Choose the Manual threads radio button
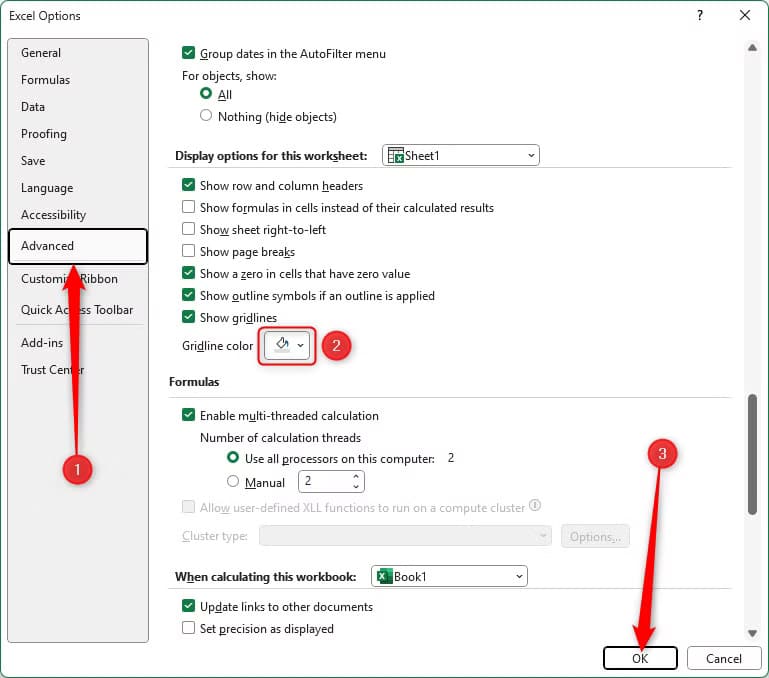Viewport: 769px width, 678px height. click(x=233, y=481)
